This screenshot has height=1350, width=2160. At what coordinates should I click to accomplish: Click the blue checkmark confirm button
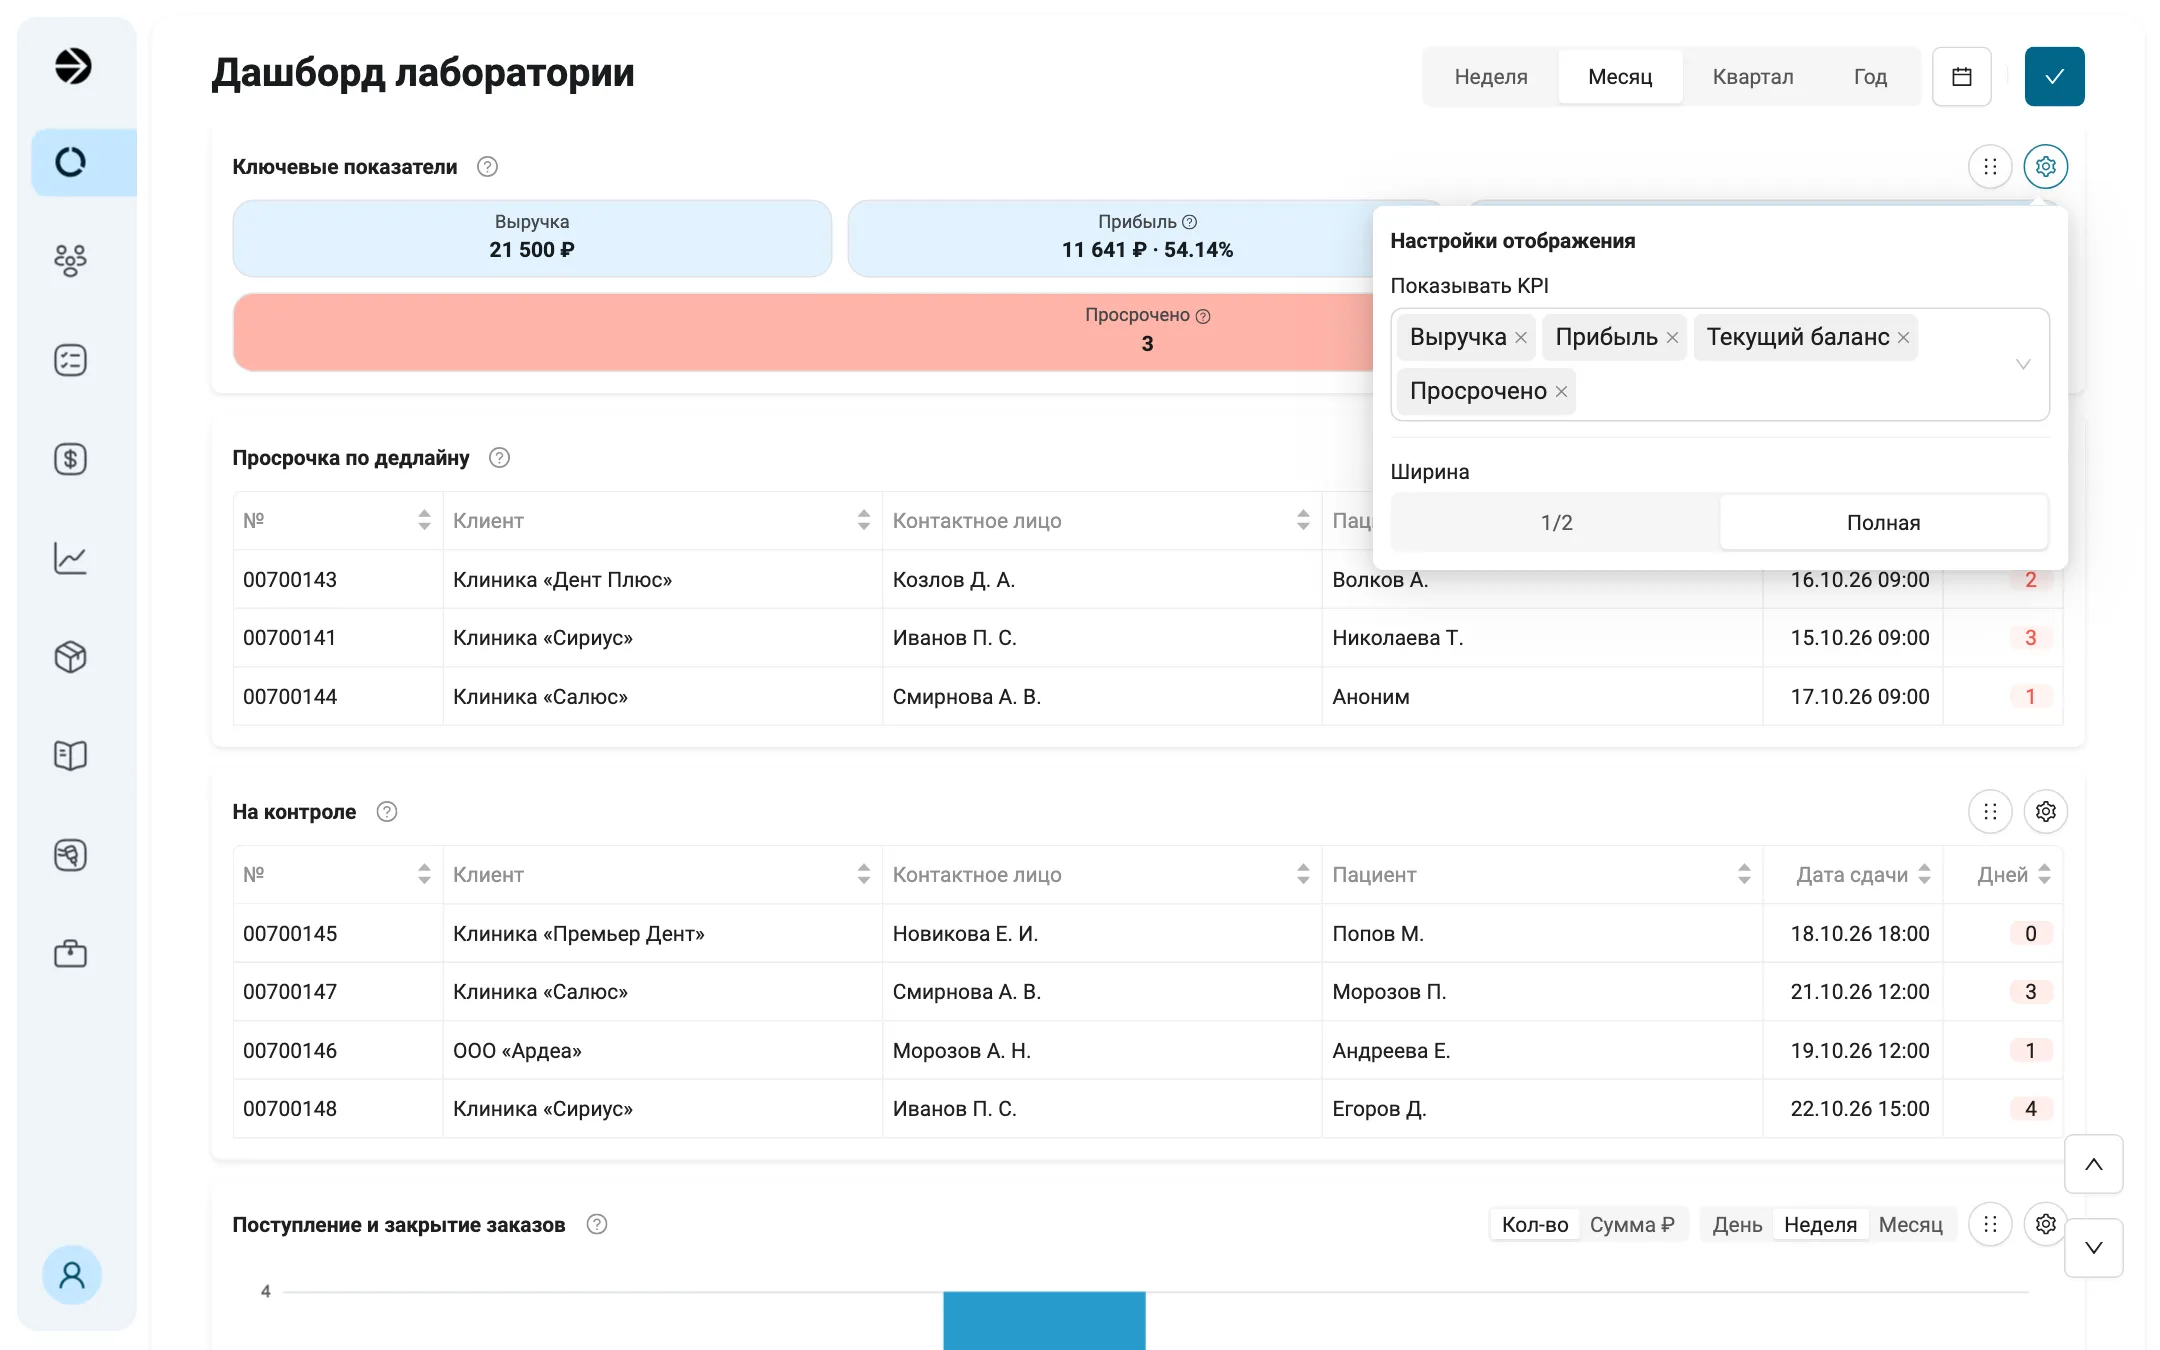(2055, 77)
